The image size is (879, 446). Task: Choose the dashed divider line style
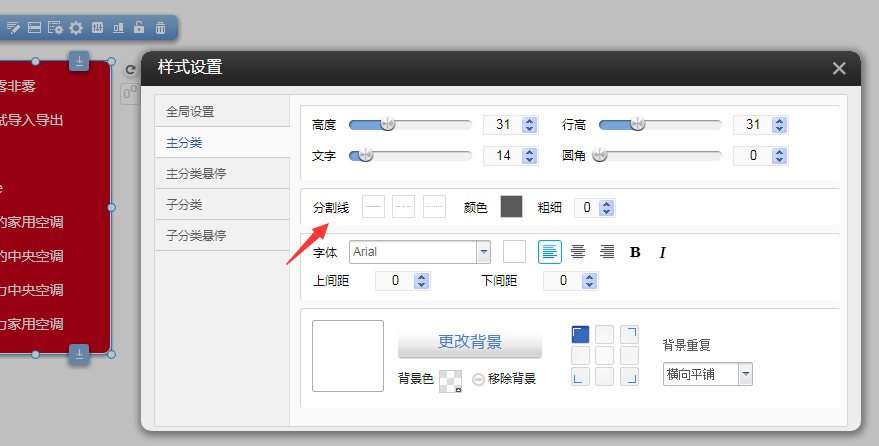[x=403, y=207]
